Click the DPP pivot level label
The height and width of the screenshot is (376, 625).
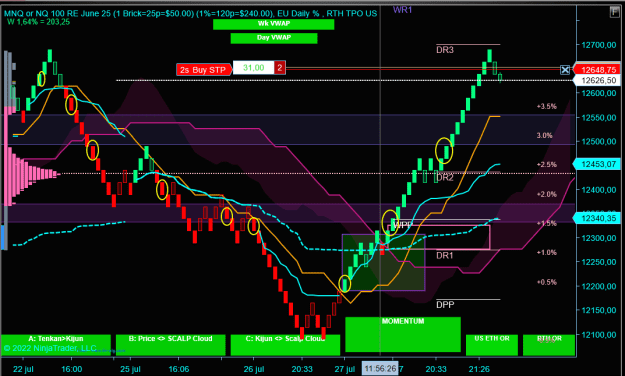click(445, 305)
